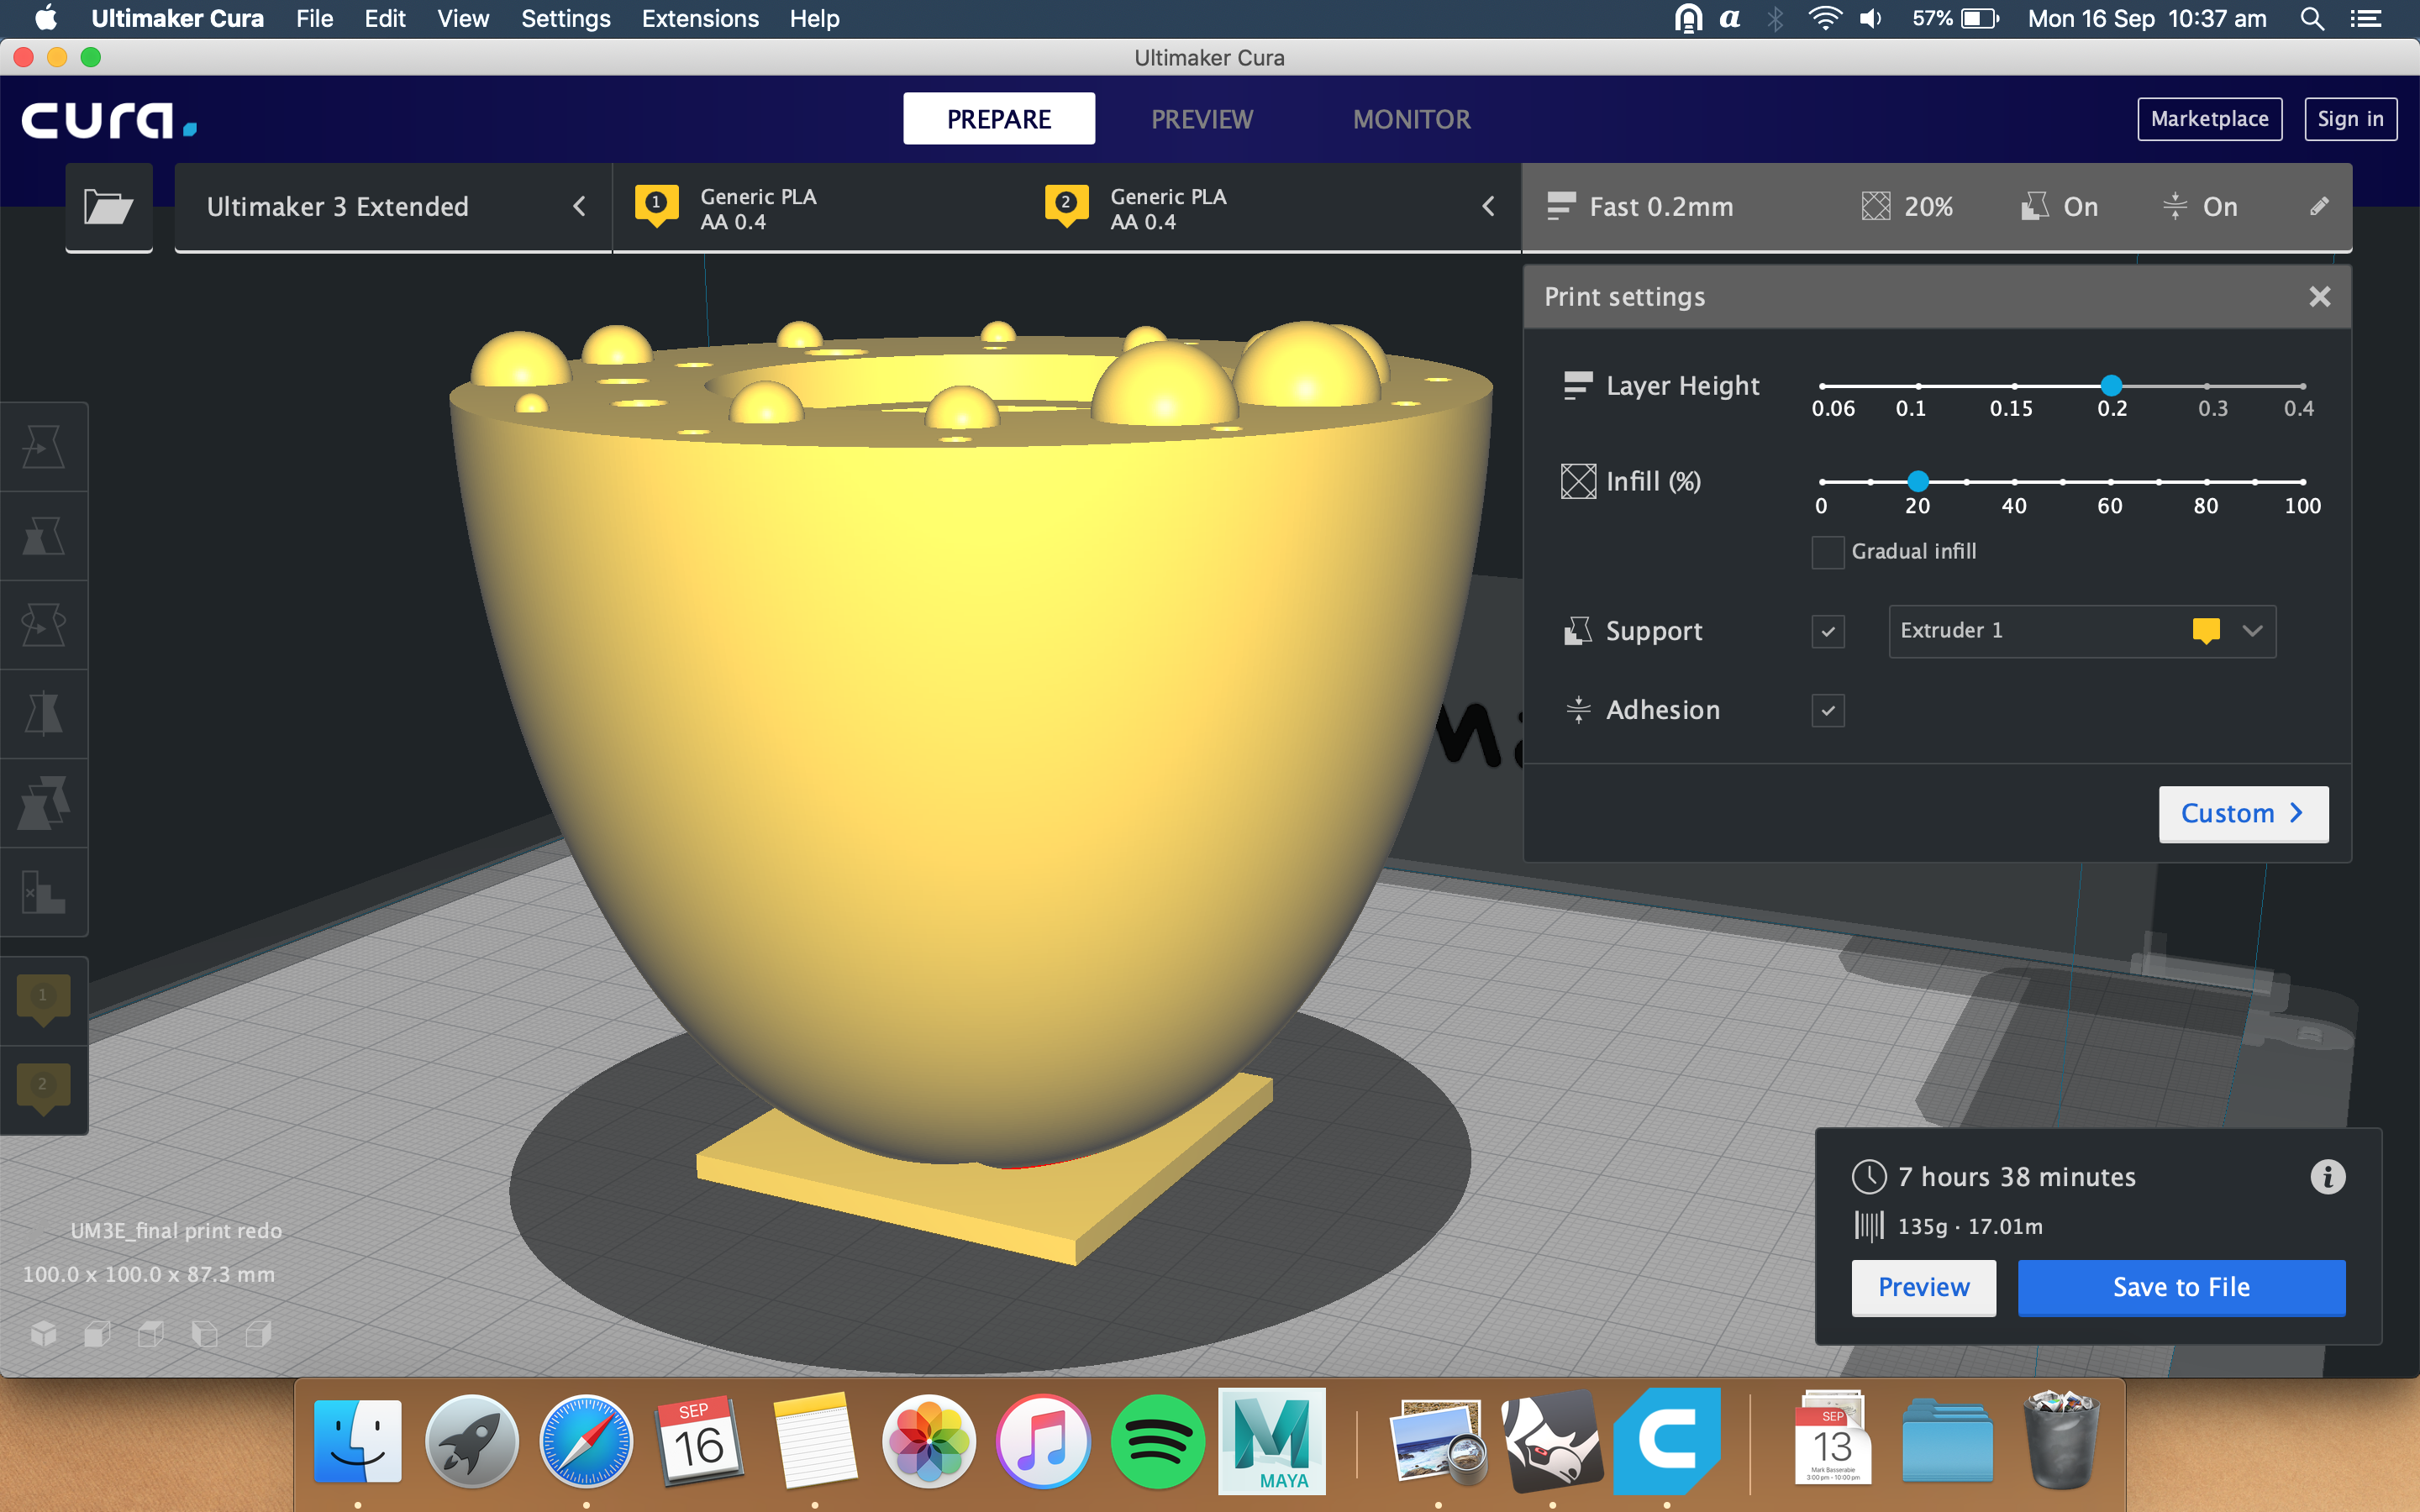The height and width of the screenshot is (1512, 2420).
Task: Select the Support Blocker tool
Action: click(43, 892)
